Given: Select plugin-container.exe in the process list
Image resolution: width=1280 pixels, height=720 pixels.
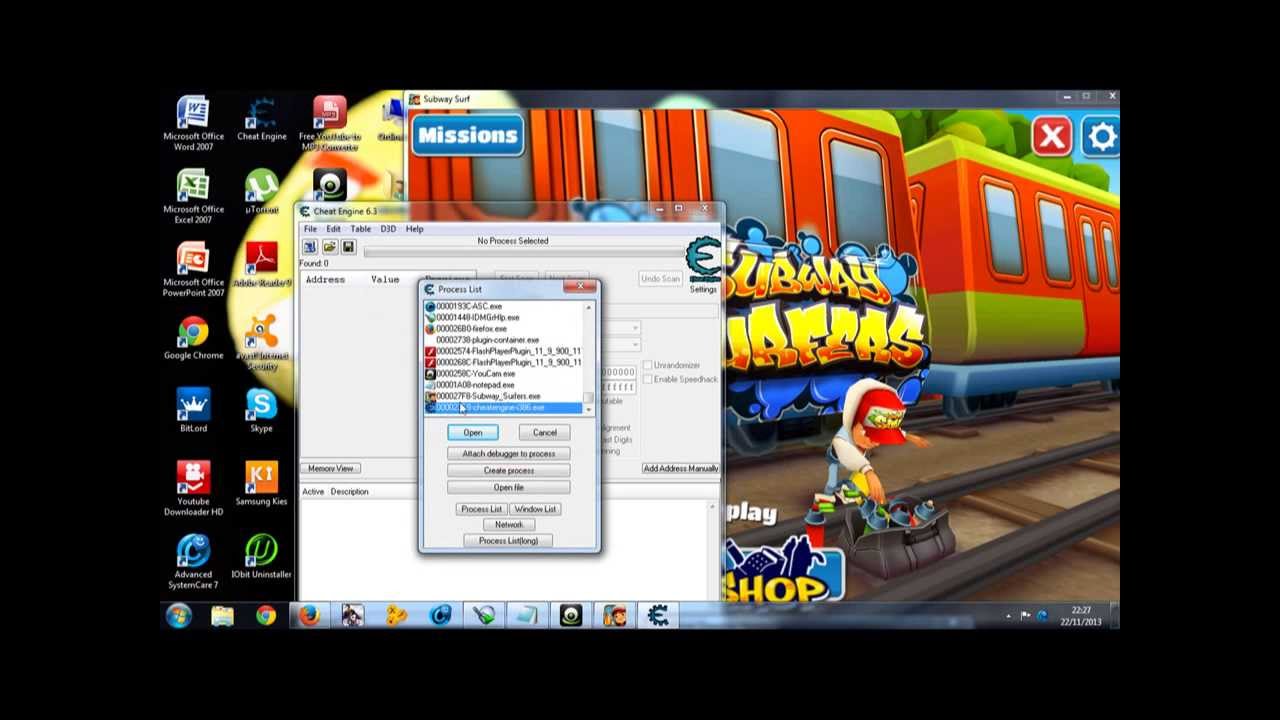Looking at the screenshot, I should tap(504, 340).
